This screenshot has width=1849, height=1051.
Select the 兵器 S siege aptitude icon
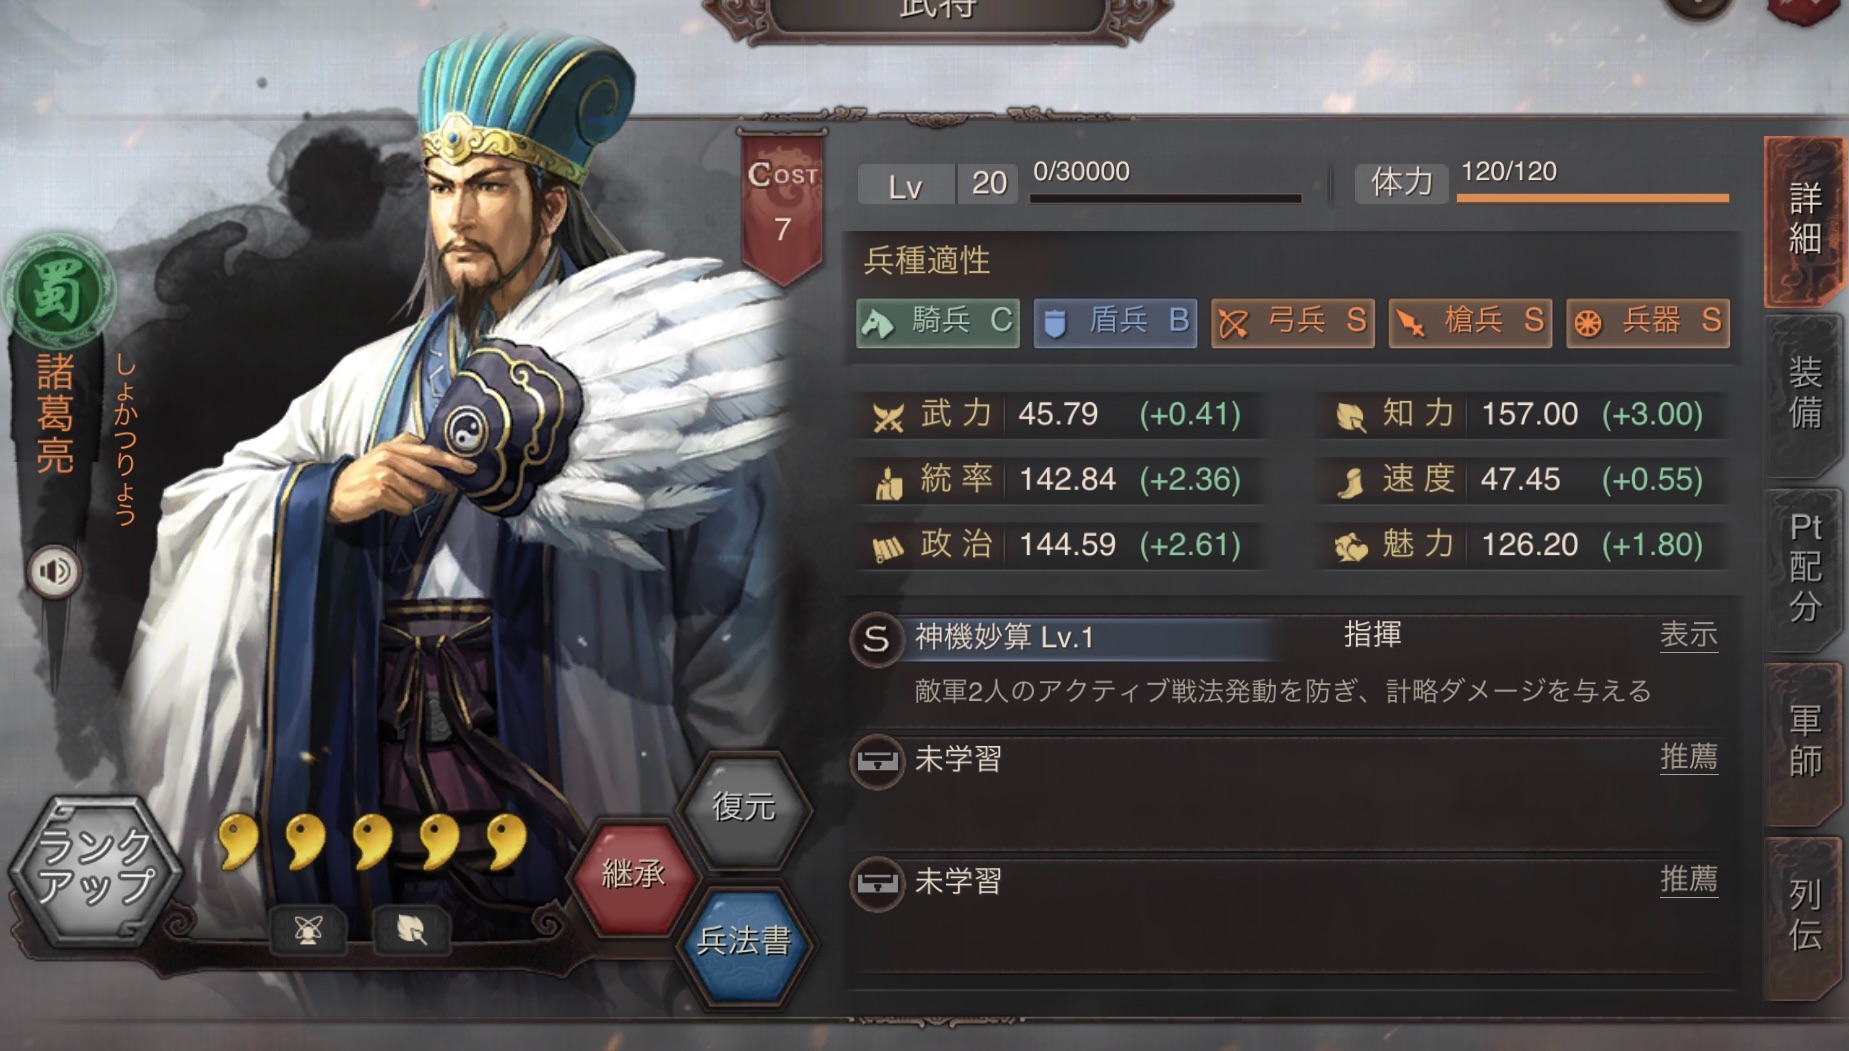click(x=1648, y=322)
